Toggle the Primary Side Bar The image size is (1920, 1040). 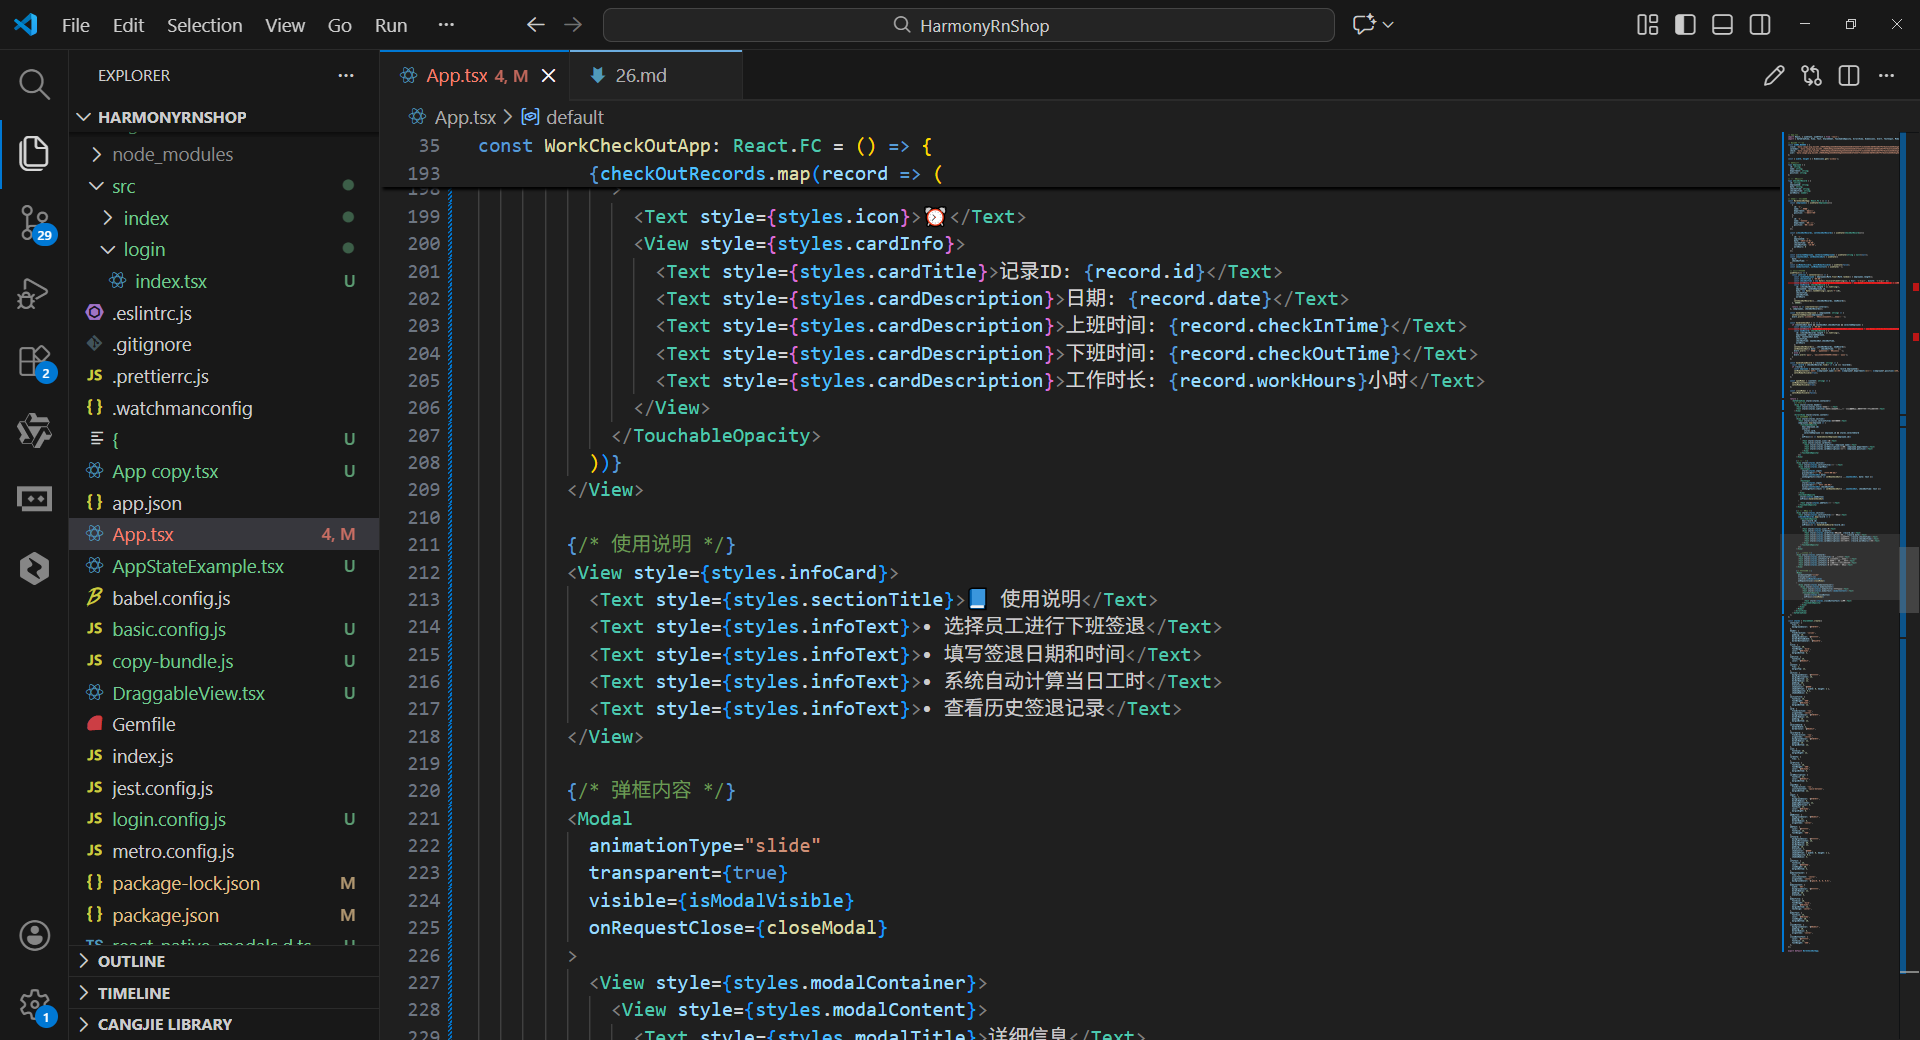click(x=1685, y=25)
